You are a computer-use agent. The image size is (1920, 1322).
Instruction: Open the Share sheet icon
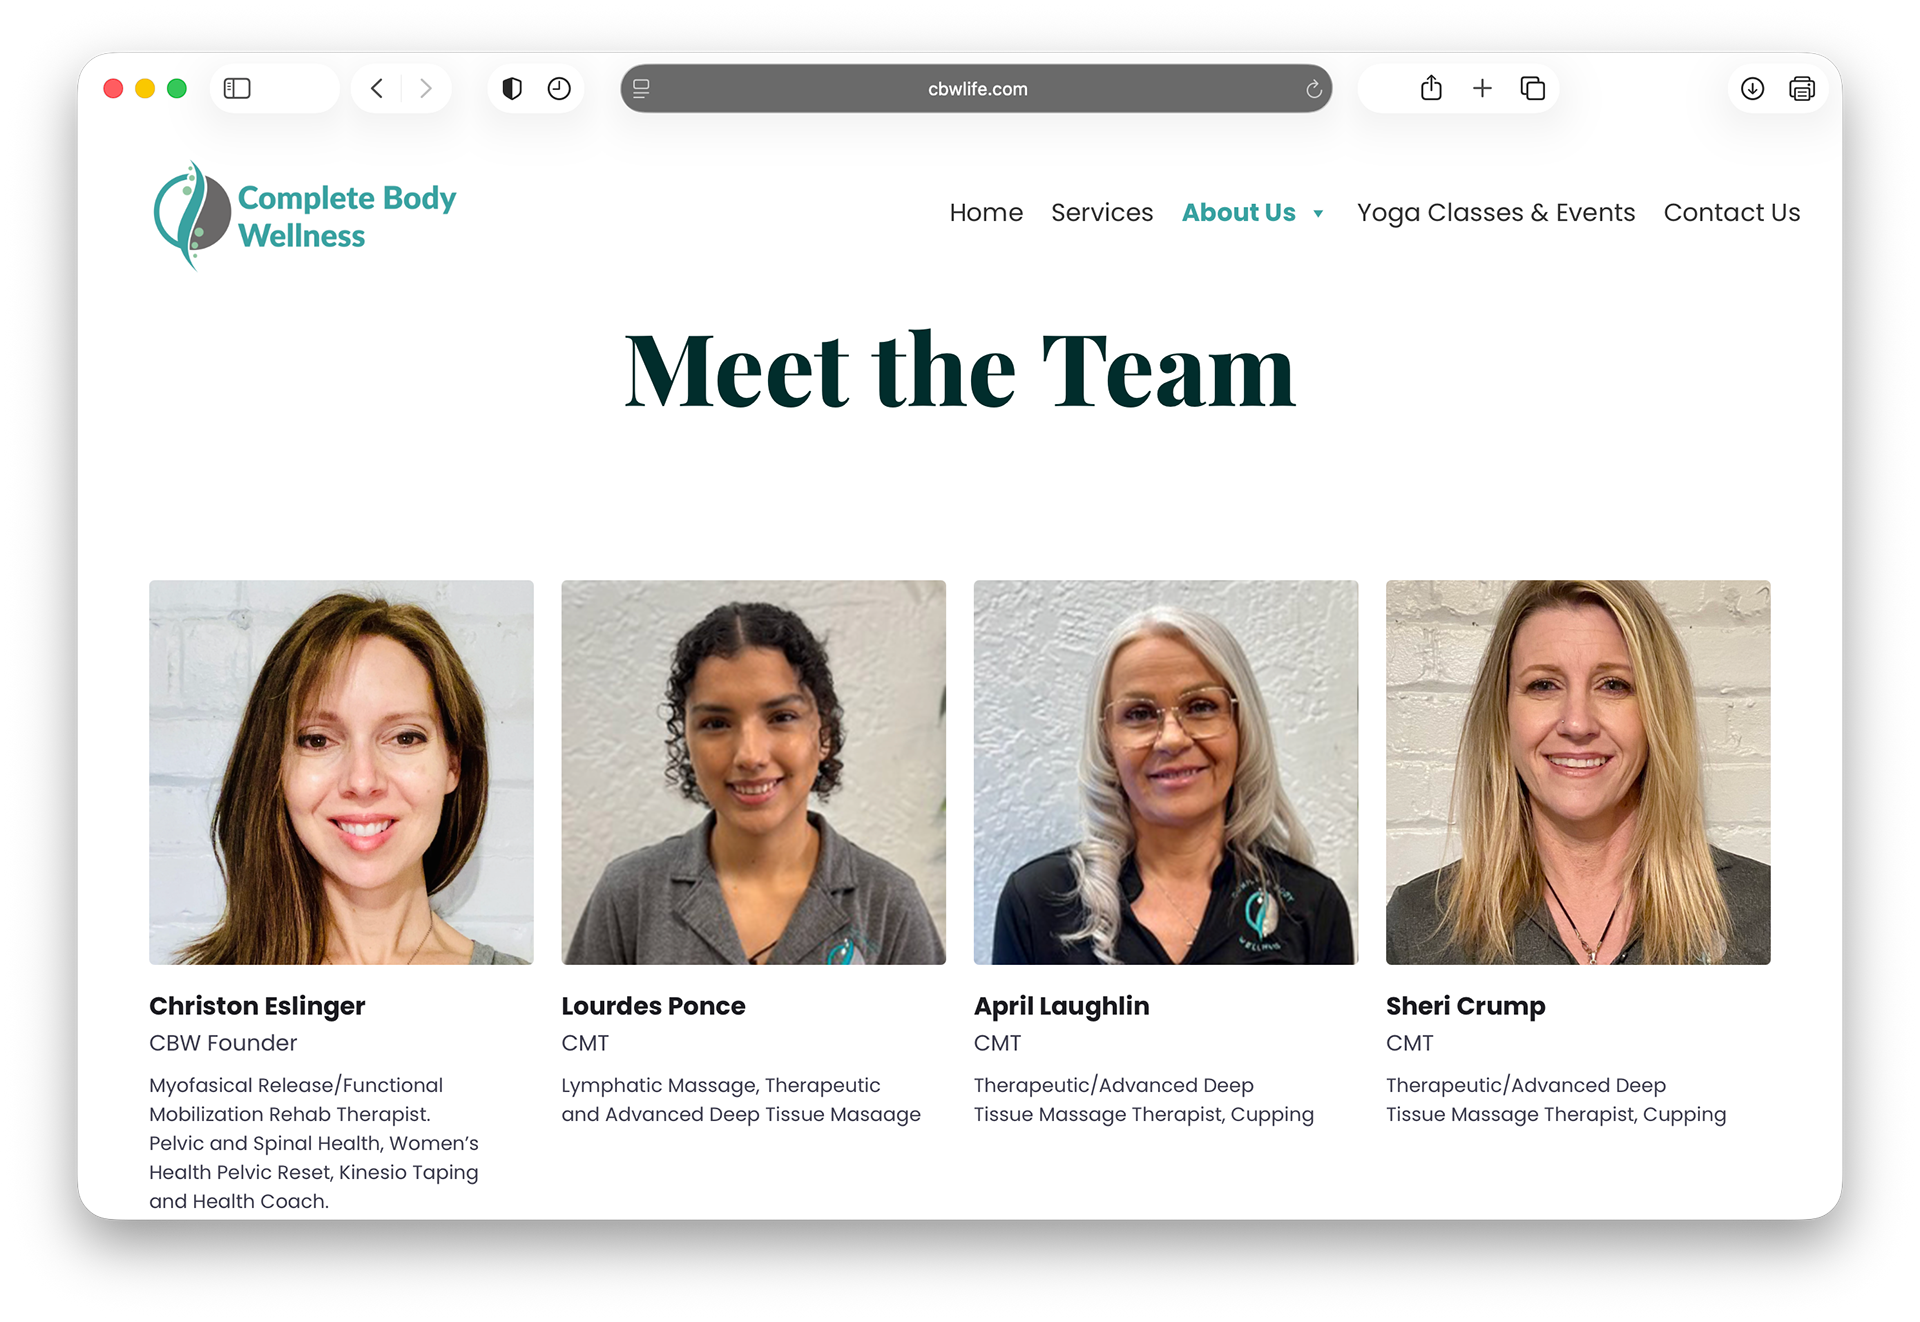[1431, 88]
